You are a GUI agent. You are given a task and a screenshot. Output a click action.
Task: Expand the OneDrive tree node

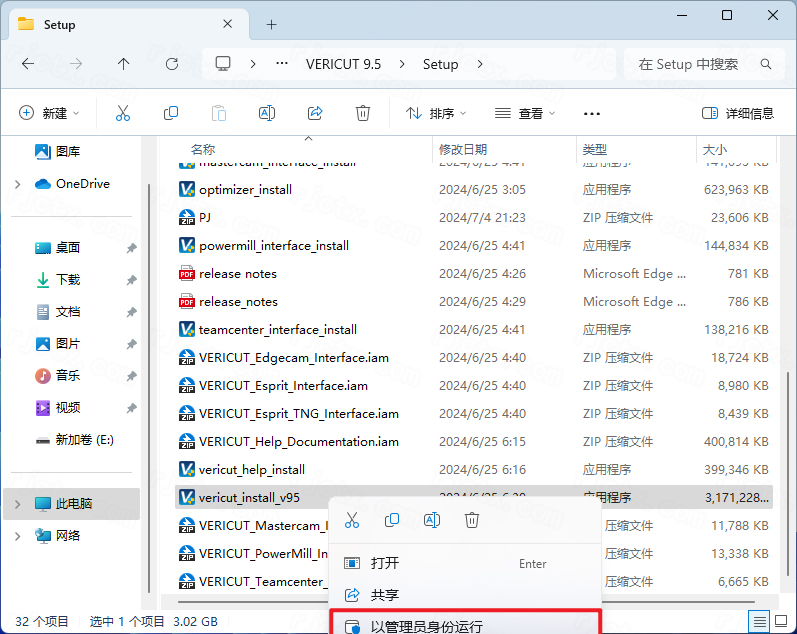(18, 184)
